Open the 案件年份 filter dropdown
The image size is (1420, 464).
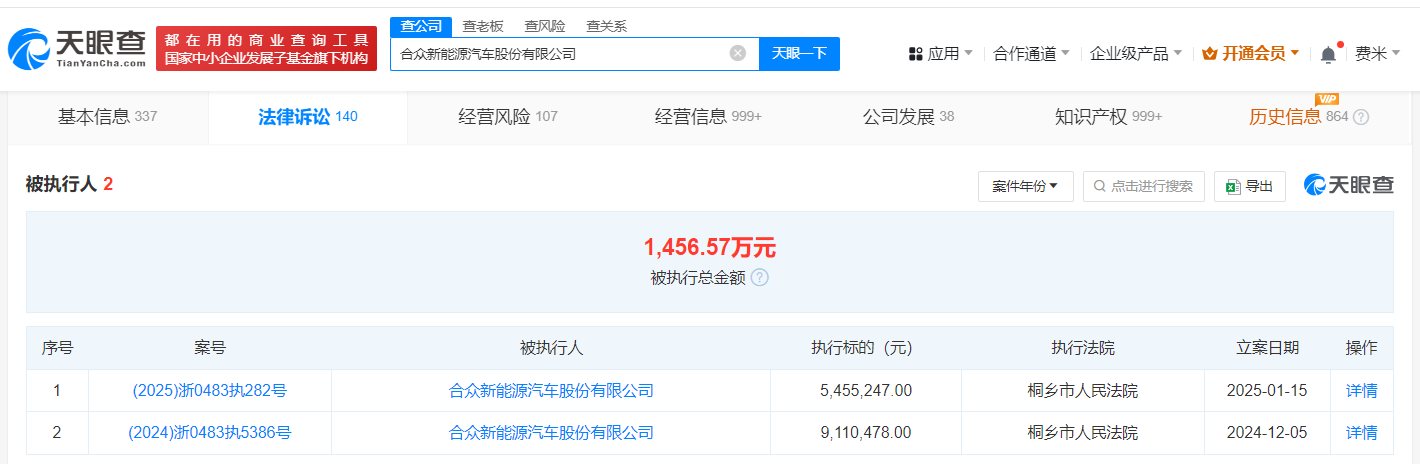[1025, 186]
